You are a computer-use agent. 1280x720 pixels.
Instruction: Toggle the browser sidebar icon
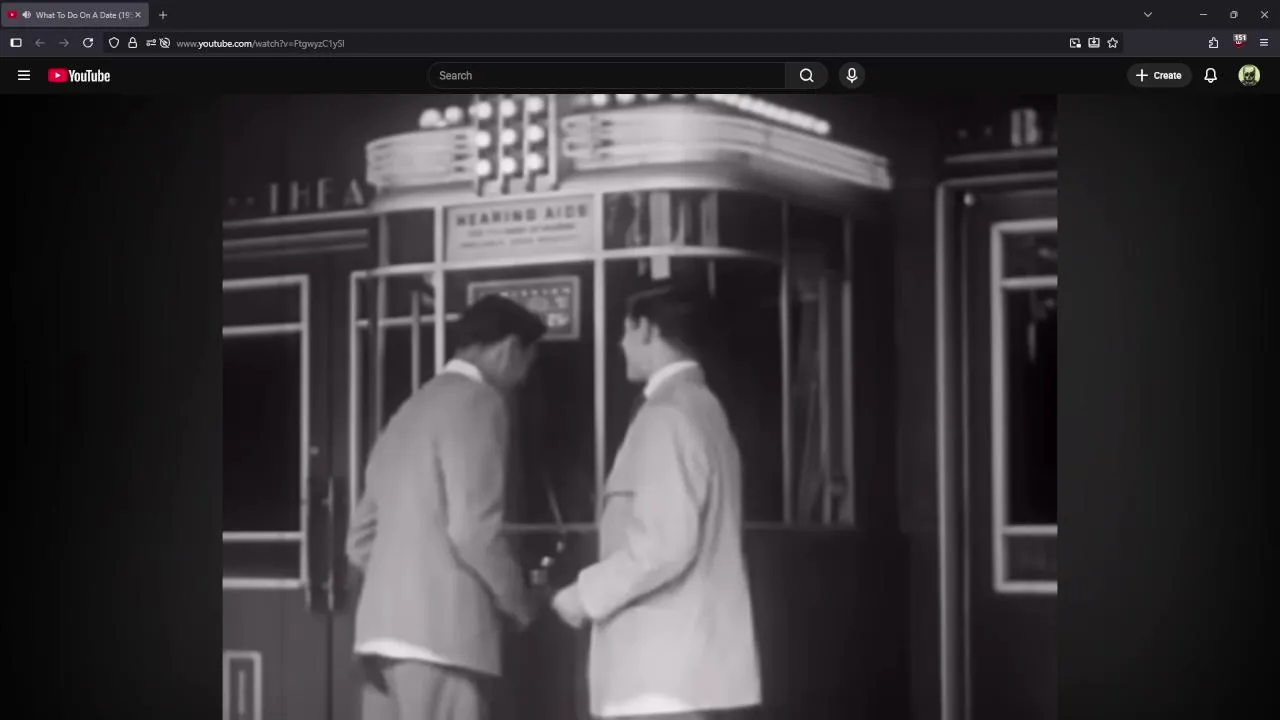16,43
